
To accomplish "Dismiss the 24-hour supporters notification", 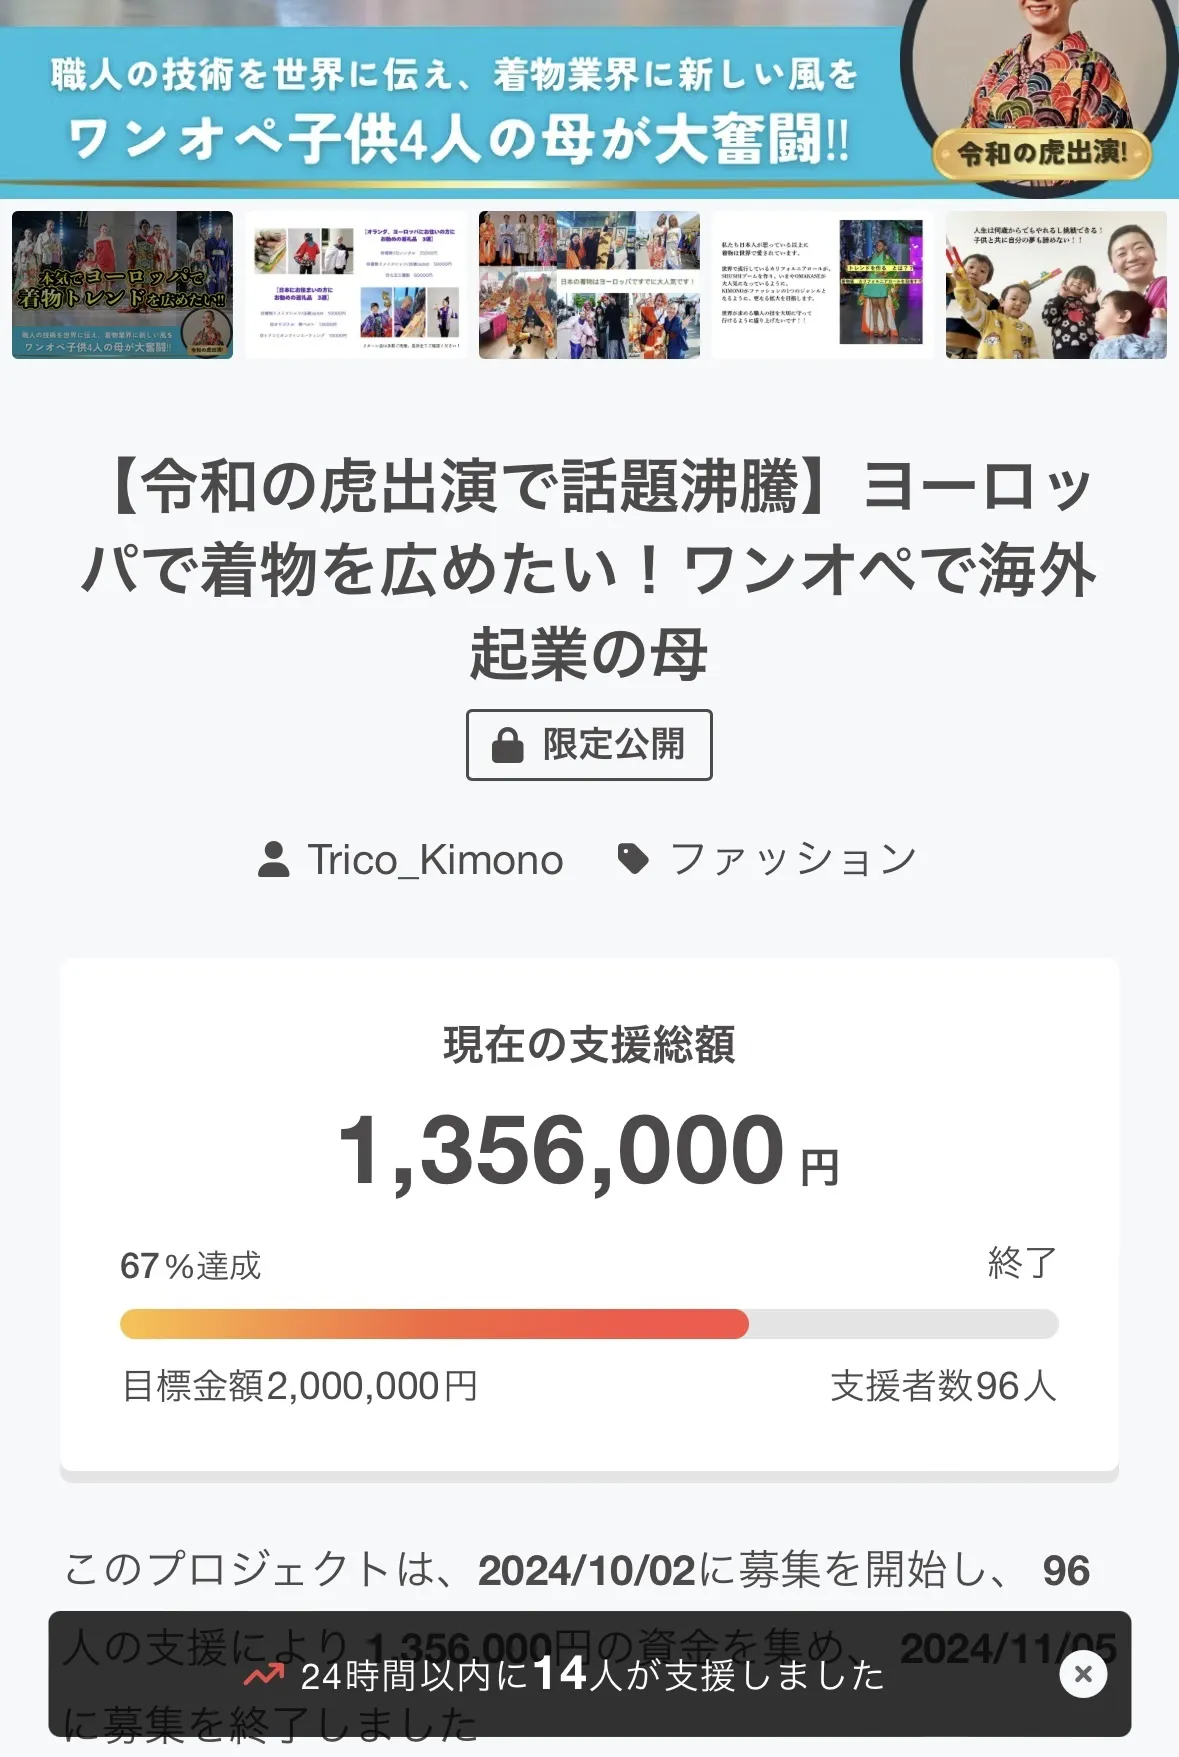I will coord(1083,1674).
